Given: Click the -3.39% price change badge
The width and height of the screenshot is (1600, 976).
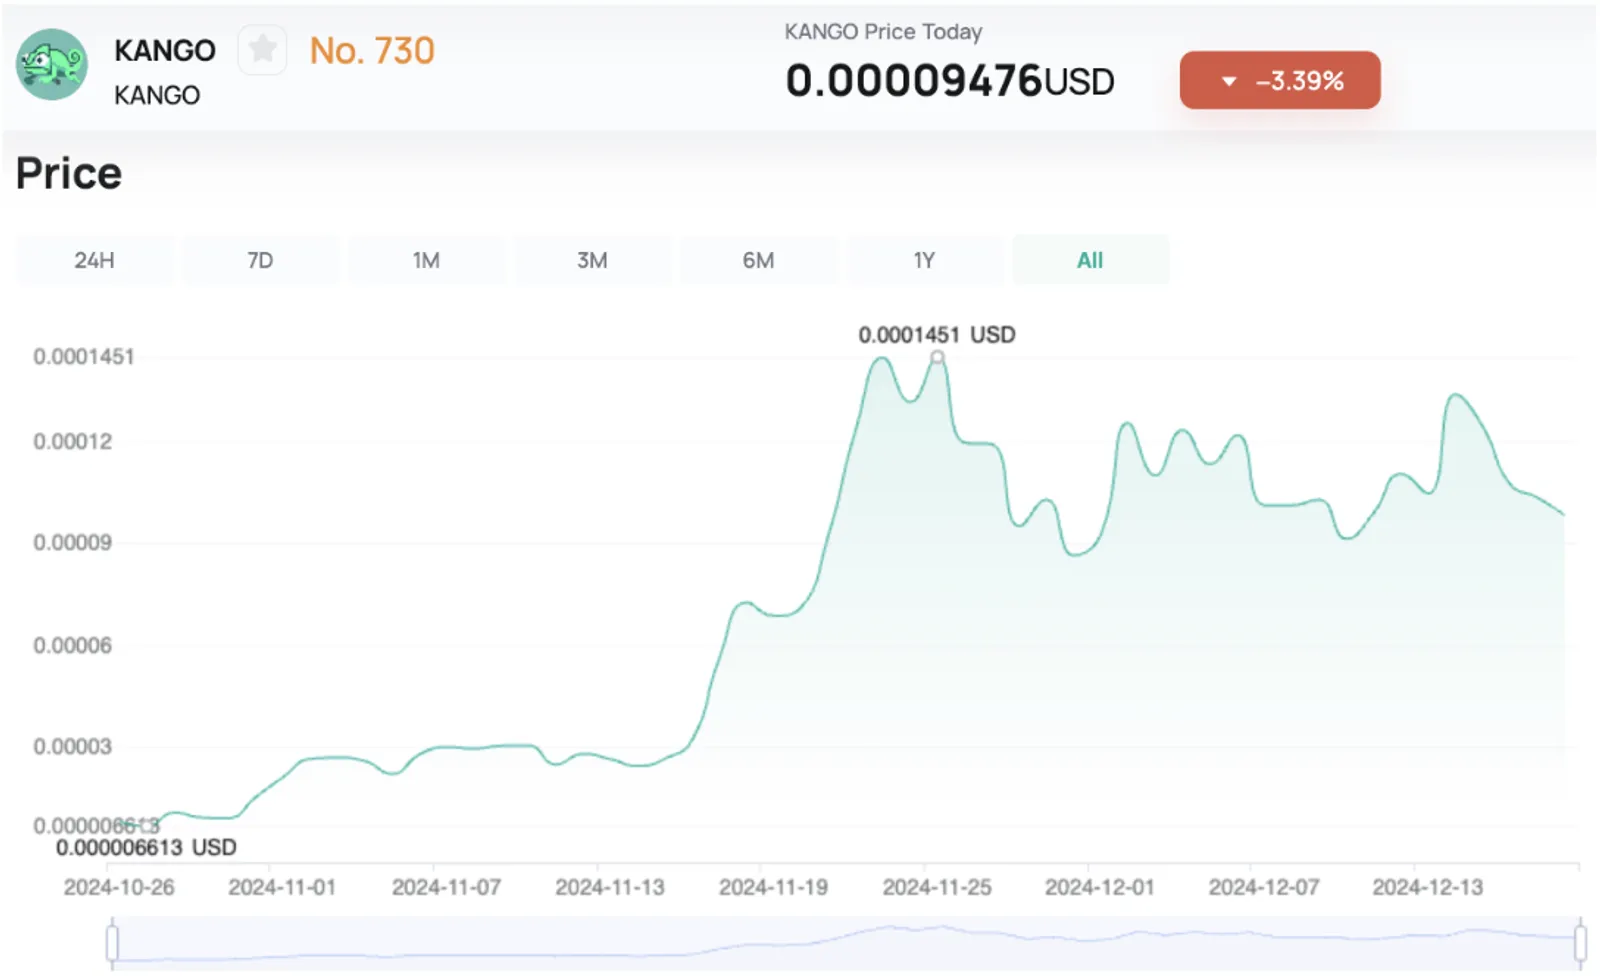Looking at the screenshot, I should pos(1280,80).
